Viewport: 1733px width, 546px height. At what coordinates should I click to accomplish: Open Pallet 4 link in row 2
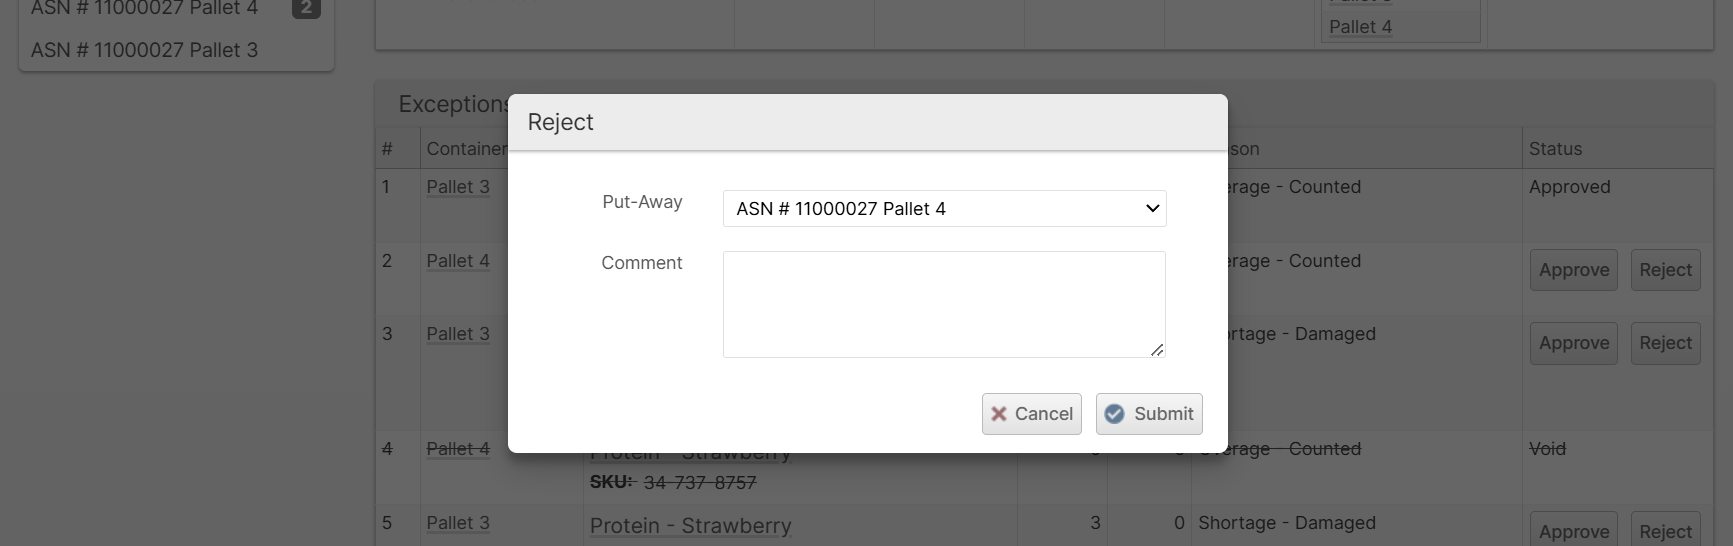(x=458, y=261)
